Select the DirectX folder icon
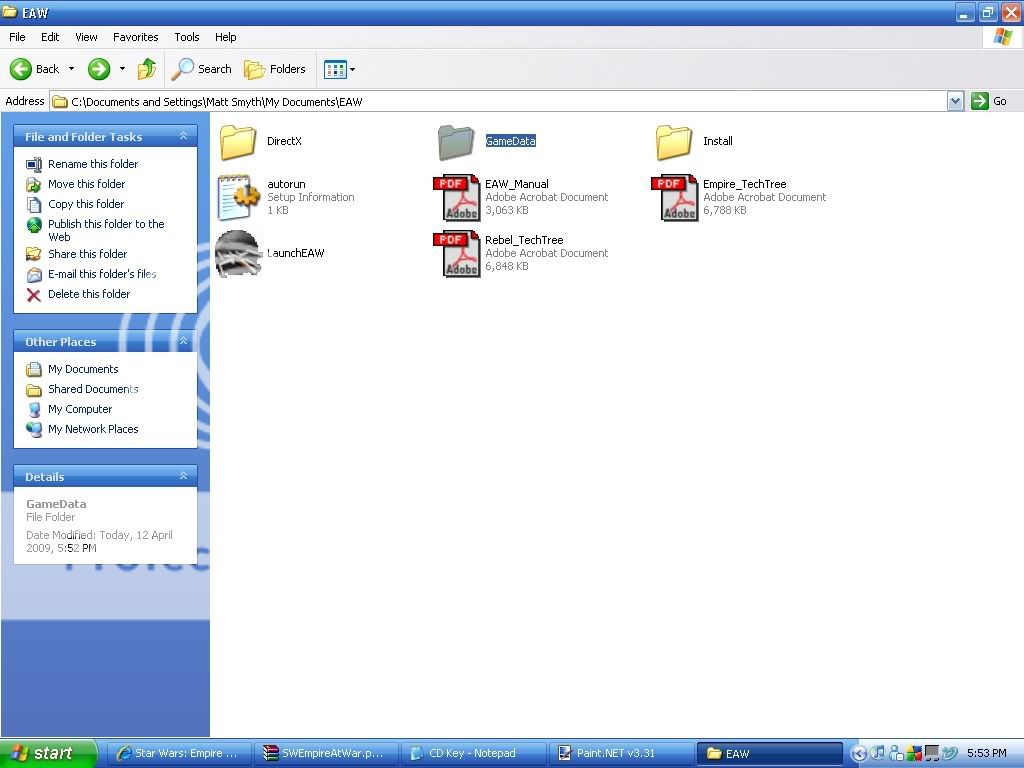Viewport: 1024px width, 768px height. point(238,142)
